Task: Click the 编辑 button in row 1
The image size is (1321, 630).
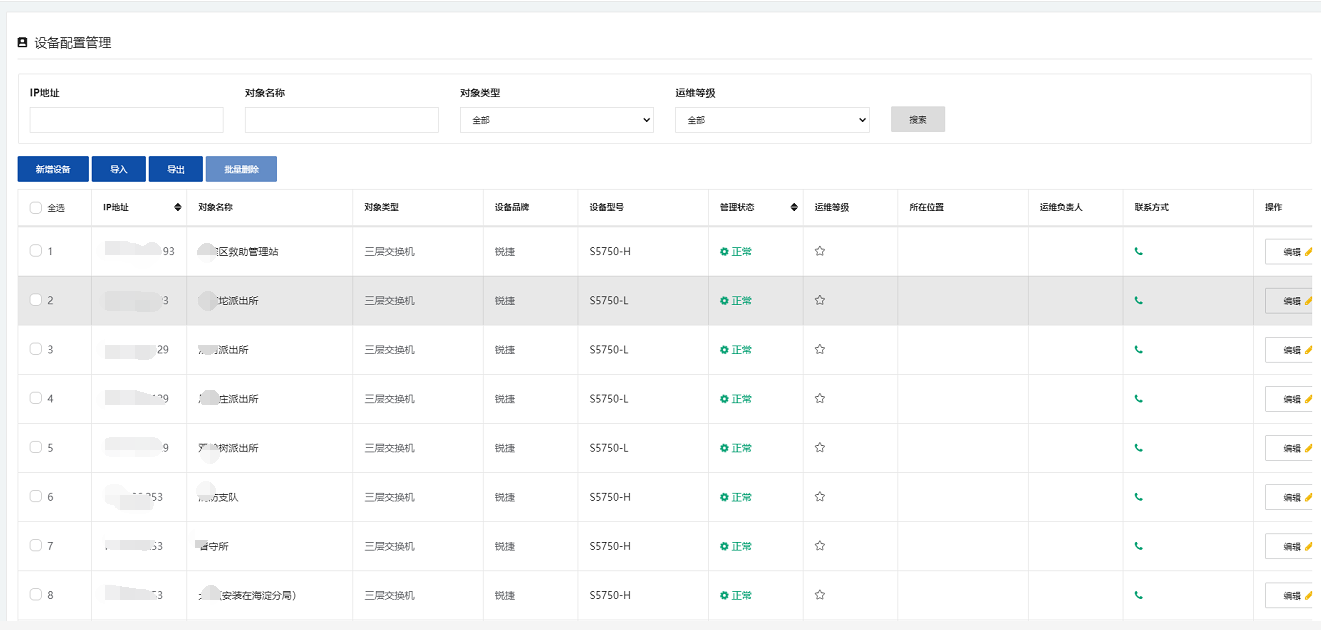Action: pos(1291,252)
